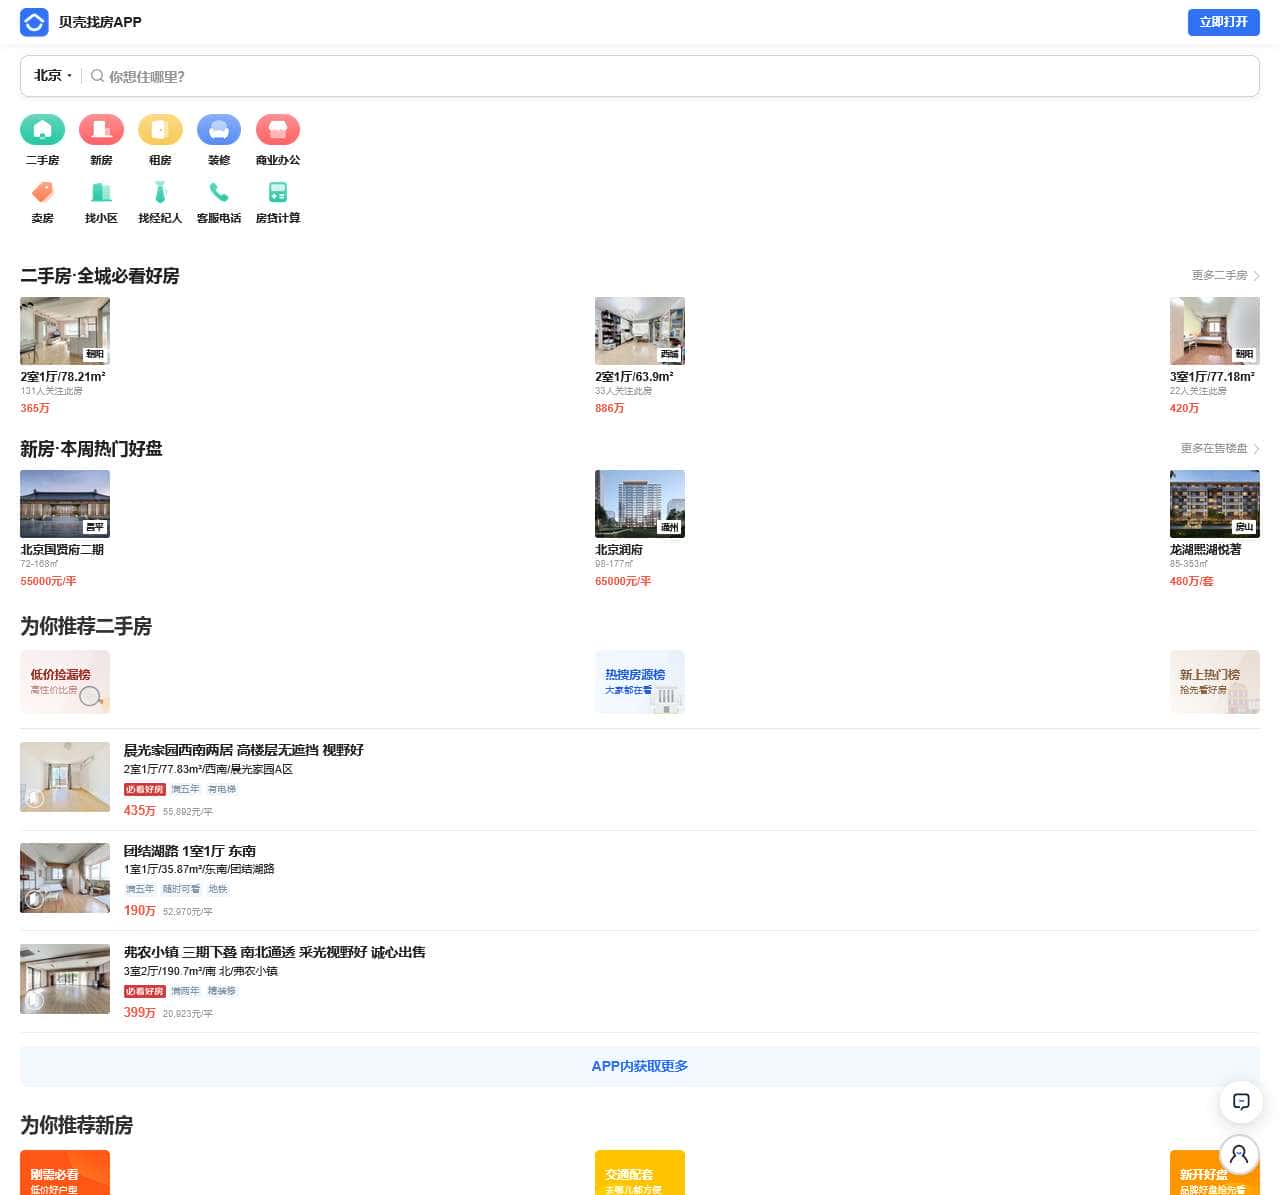Image resolution: width=1280 pixels, height=1195 pixels.
Task: Click the 装修 decoration icon
Action: [219, 130]
